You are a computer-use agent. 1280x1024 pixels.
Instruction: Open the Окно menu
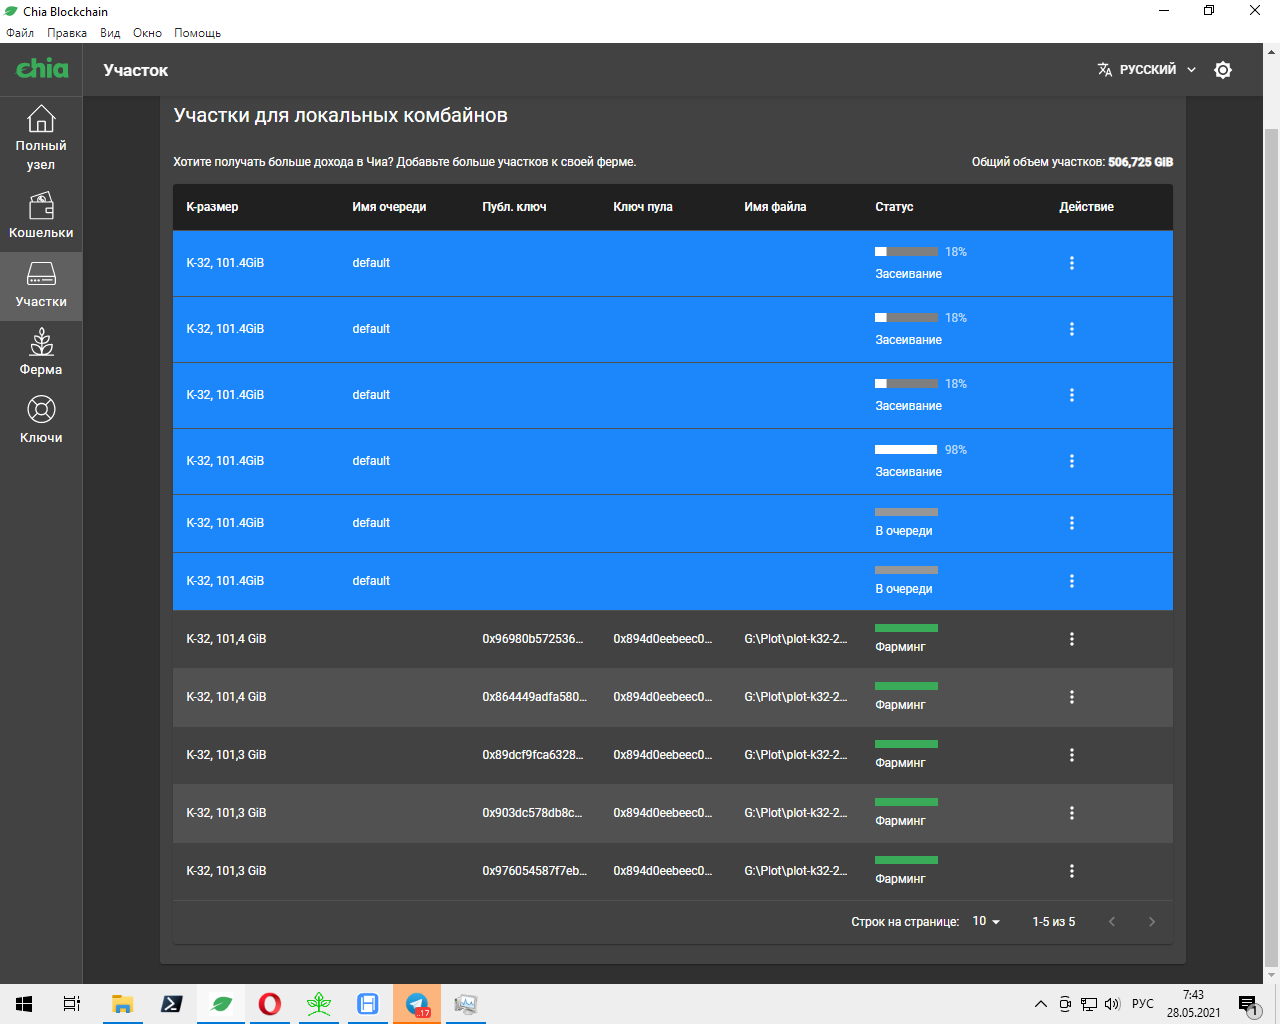click(x=147, y=33)
